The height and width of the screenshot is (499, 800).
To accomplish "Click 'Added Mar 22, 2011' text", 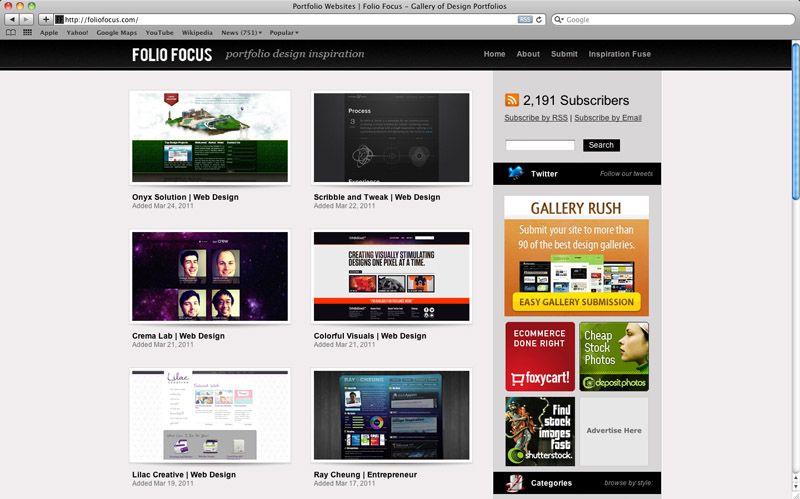I will tap(344, 206).
